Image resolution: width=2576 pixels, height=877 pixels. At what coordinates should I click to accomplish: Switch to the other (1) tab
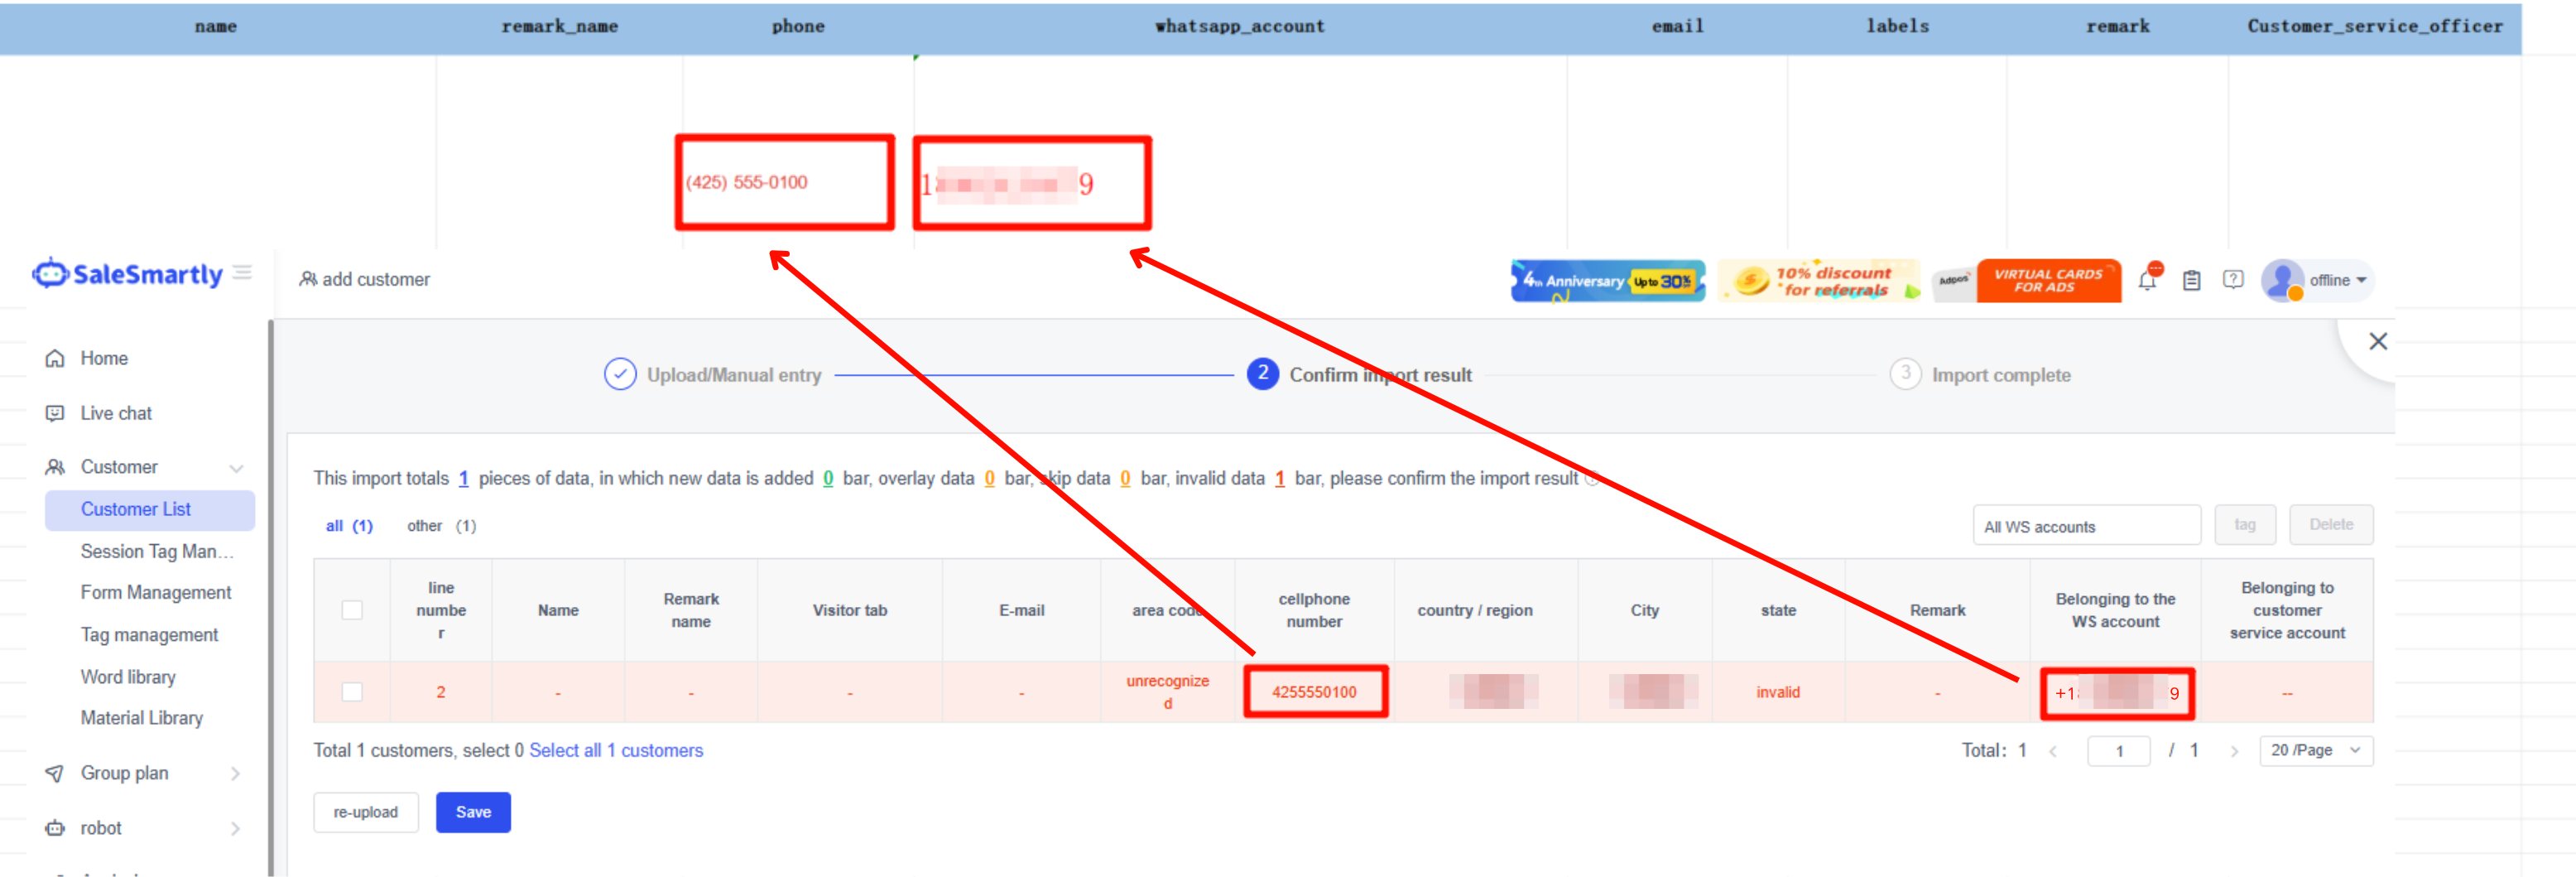(x=441, y=526)
